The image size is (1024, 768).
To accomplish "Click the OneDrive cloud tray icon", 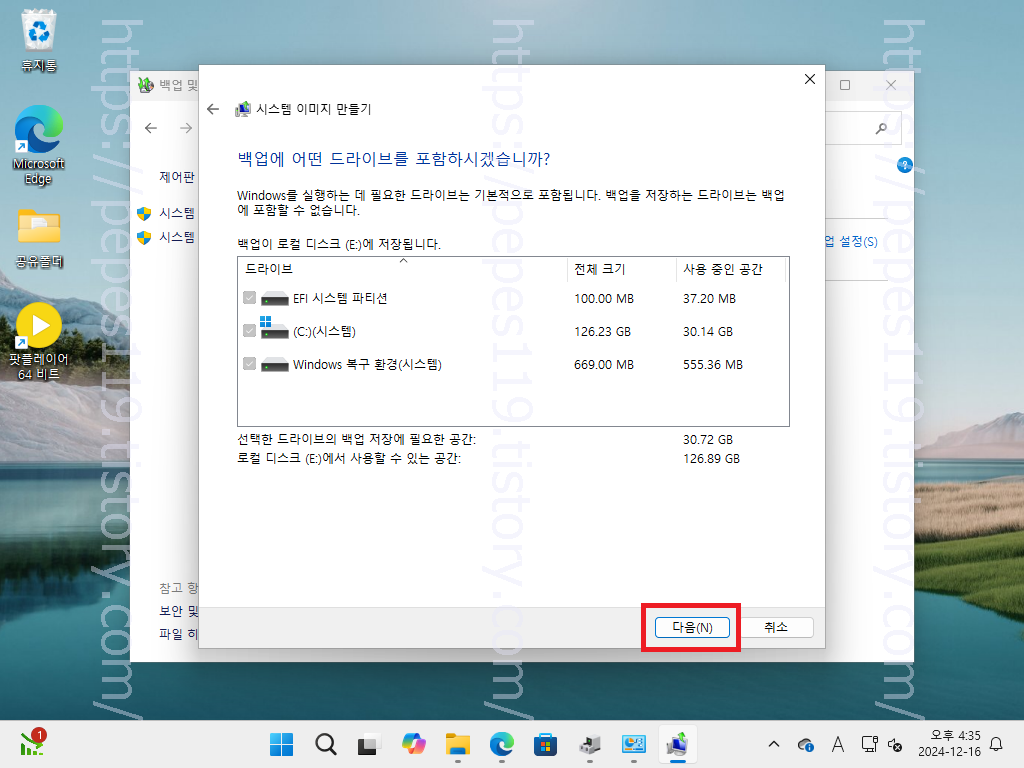I will click(805, 744).
